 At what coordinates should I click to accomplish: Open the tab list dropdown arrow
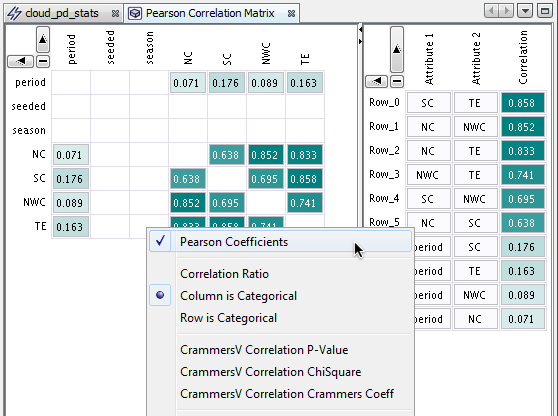525,11
